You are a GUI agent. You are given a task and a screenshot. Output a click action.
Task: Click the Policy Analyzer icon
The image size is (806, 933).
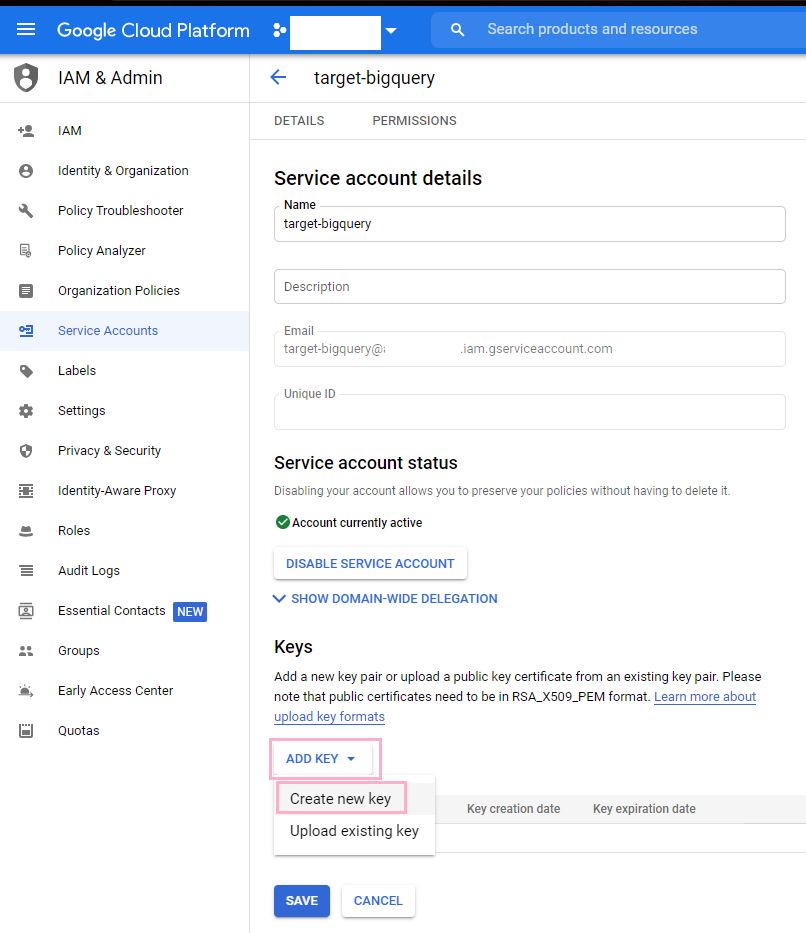[26, 251]
